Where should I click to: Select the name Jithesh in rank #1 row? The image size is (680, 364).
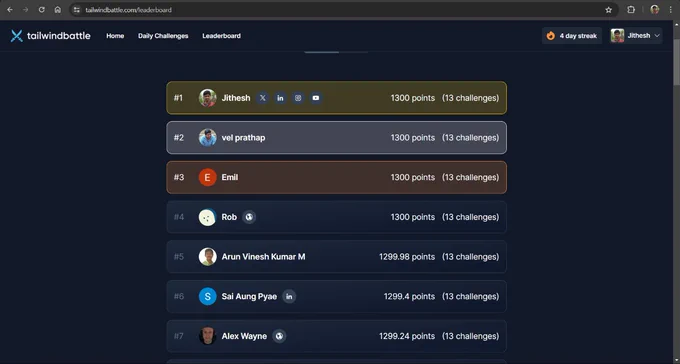pos(236,98)
